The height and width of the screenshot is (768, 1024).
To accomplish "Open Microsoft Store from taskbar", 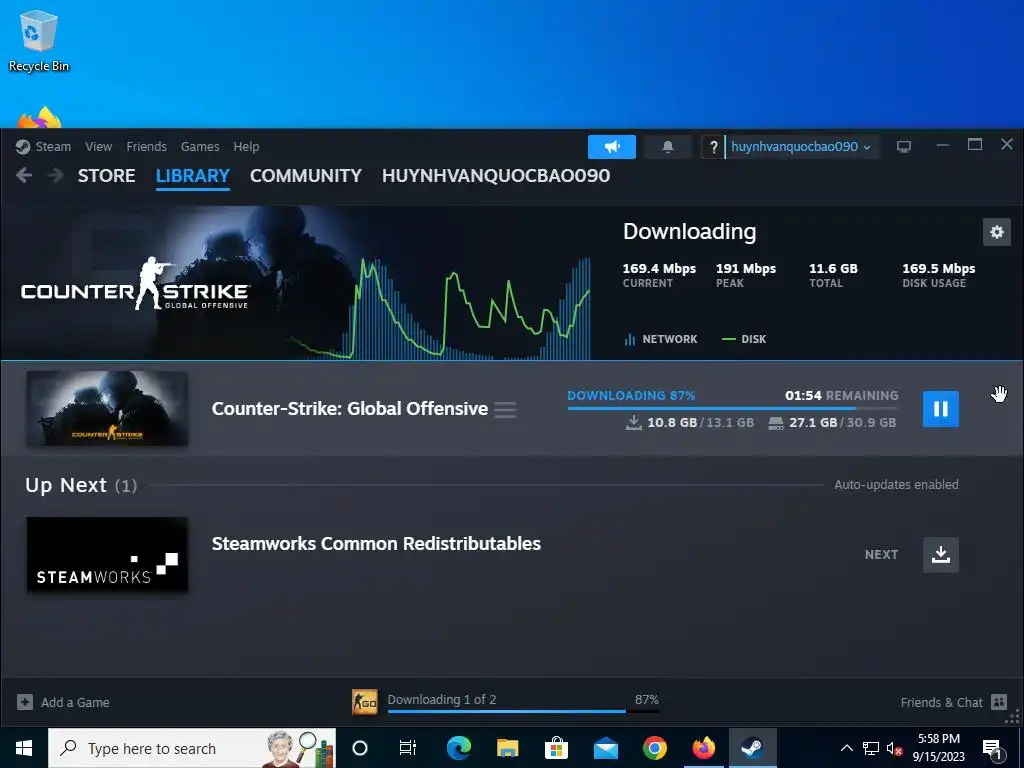I will tap(556, 748).
